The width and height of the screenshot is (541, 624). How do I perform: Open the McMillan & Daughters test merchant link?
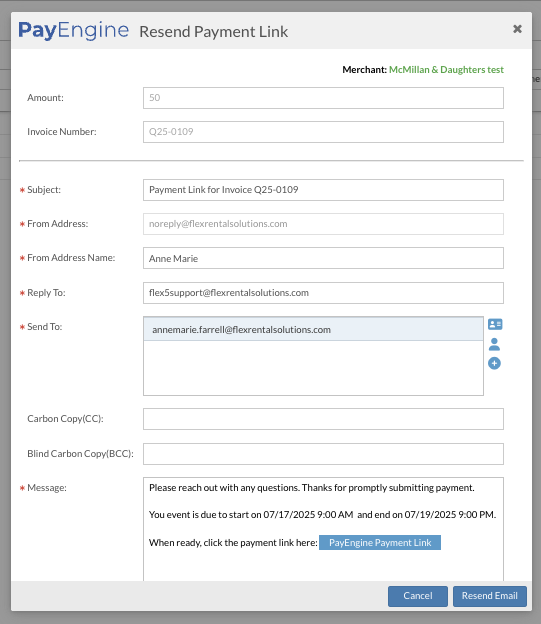click(x=446, y=70)
